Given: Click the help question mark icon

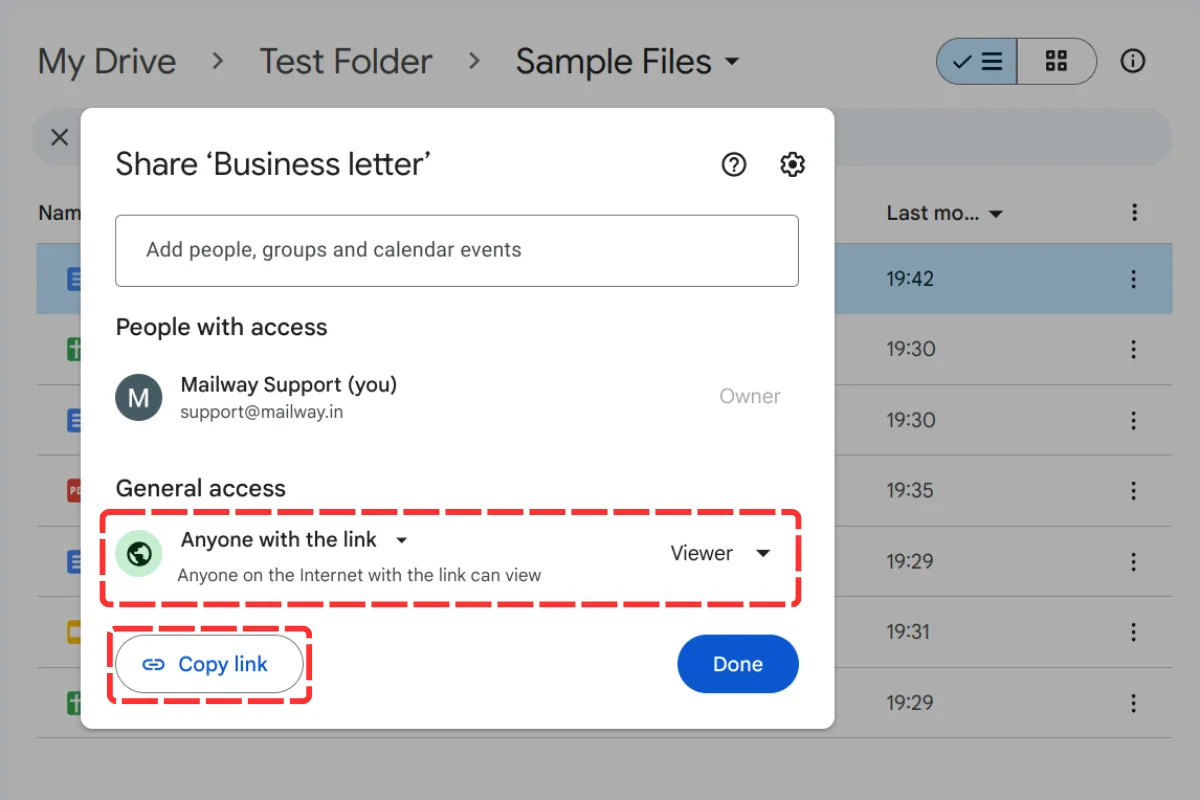Looking at the screenshot, I should pyautogui.click(x=734, y=165).
